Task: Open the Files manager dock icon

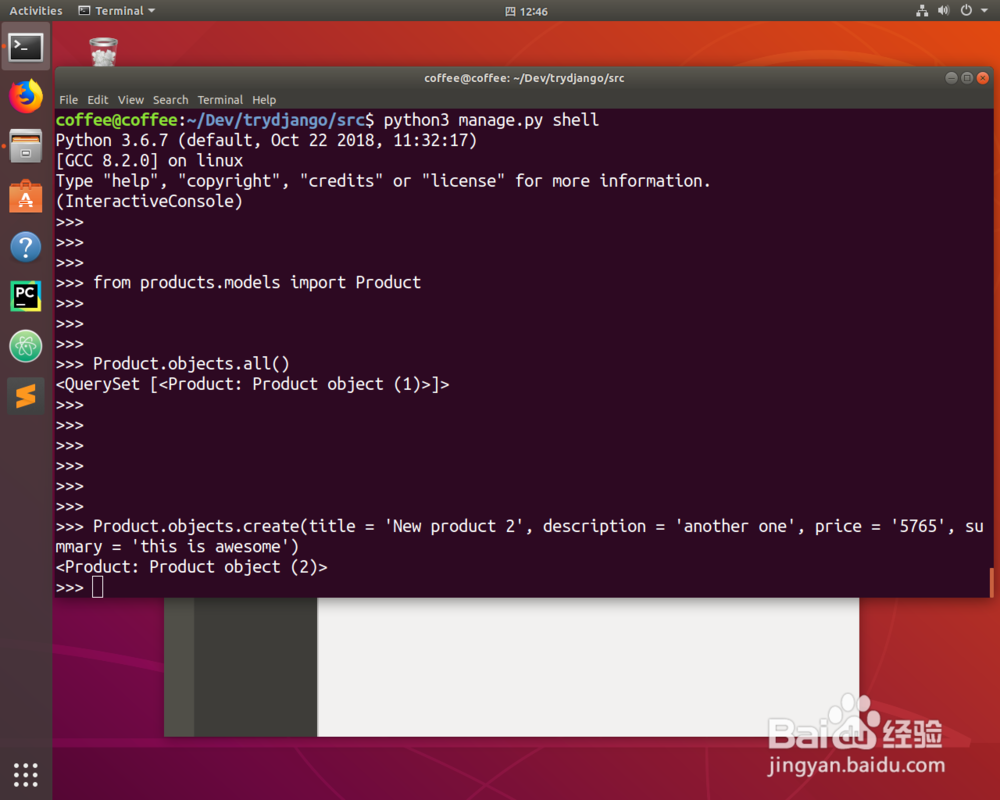Action: click(26, 146)
